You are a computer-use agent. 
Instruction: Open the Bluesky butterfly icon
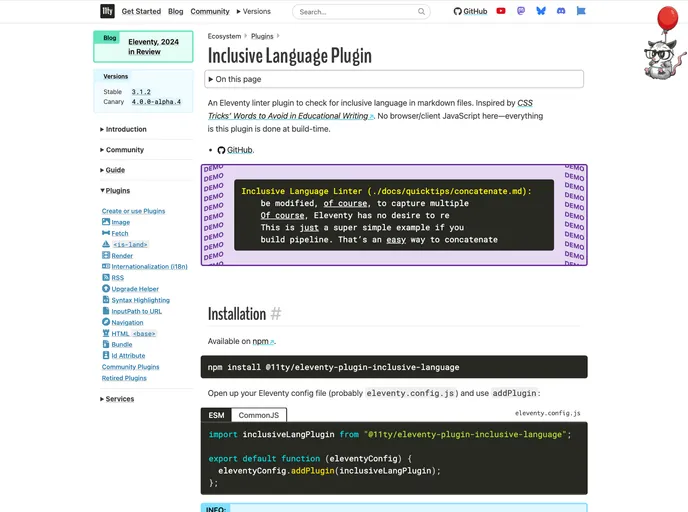[x=541, y=11]
